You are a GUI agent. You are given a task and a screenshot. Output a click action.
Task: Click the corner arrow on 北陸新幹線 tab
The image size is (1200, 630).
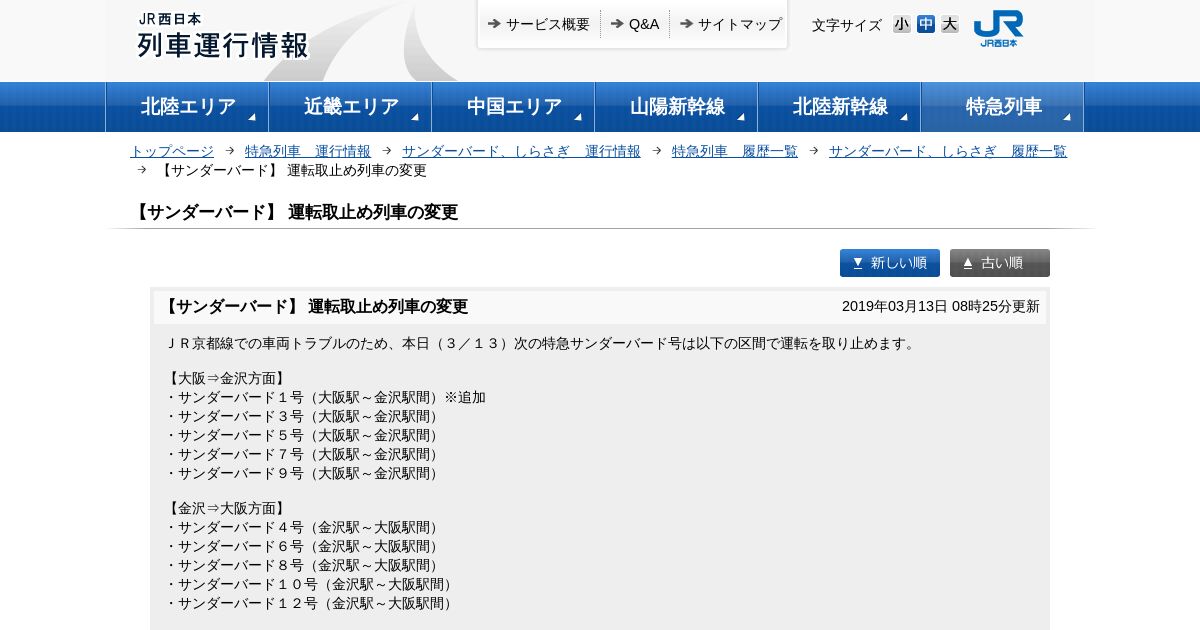point(904,117)
